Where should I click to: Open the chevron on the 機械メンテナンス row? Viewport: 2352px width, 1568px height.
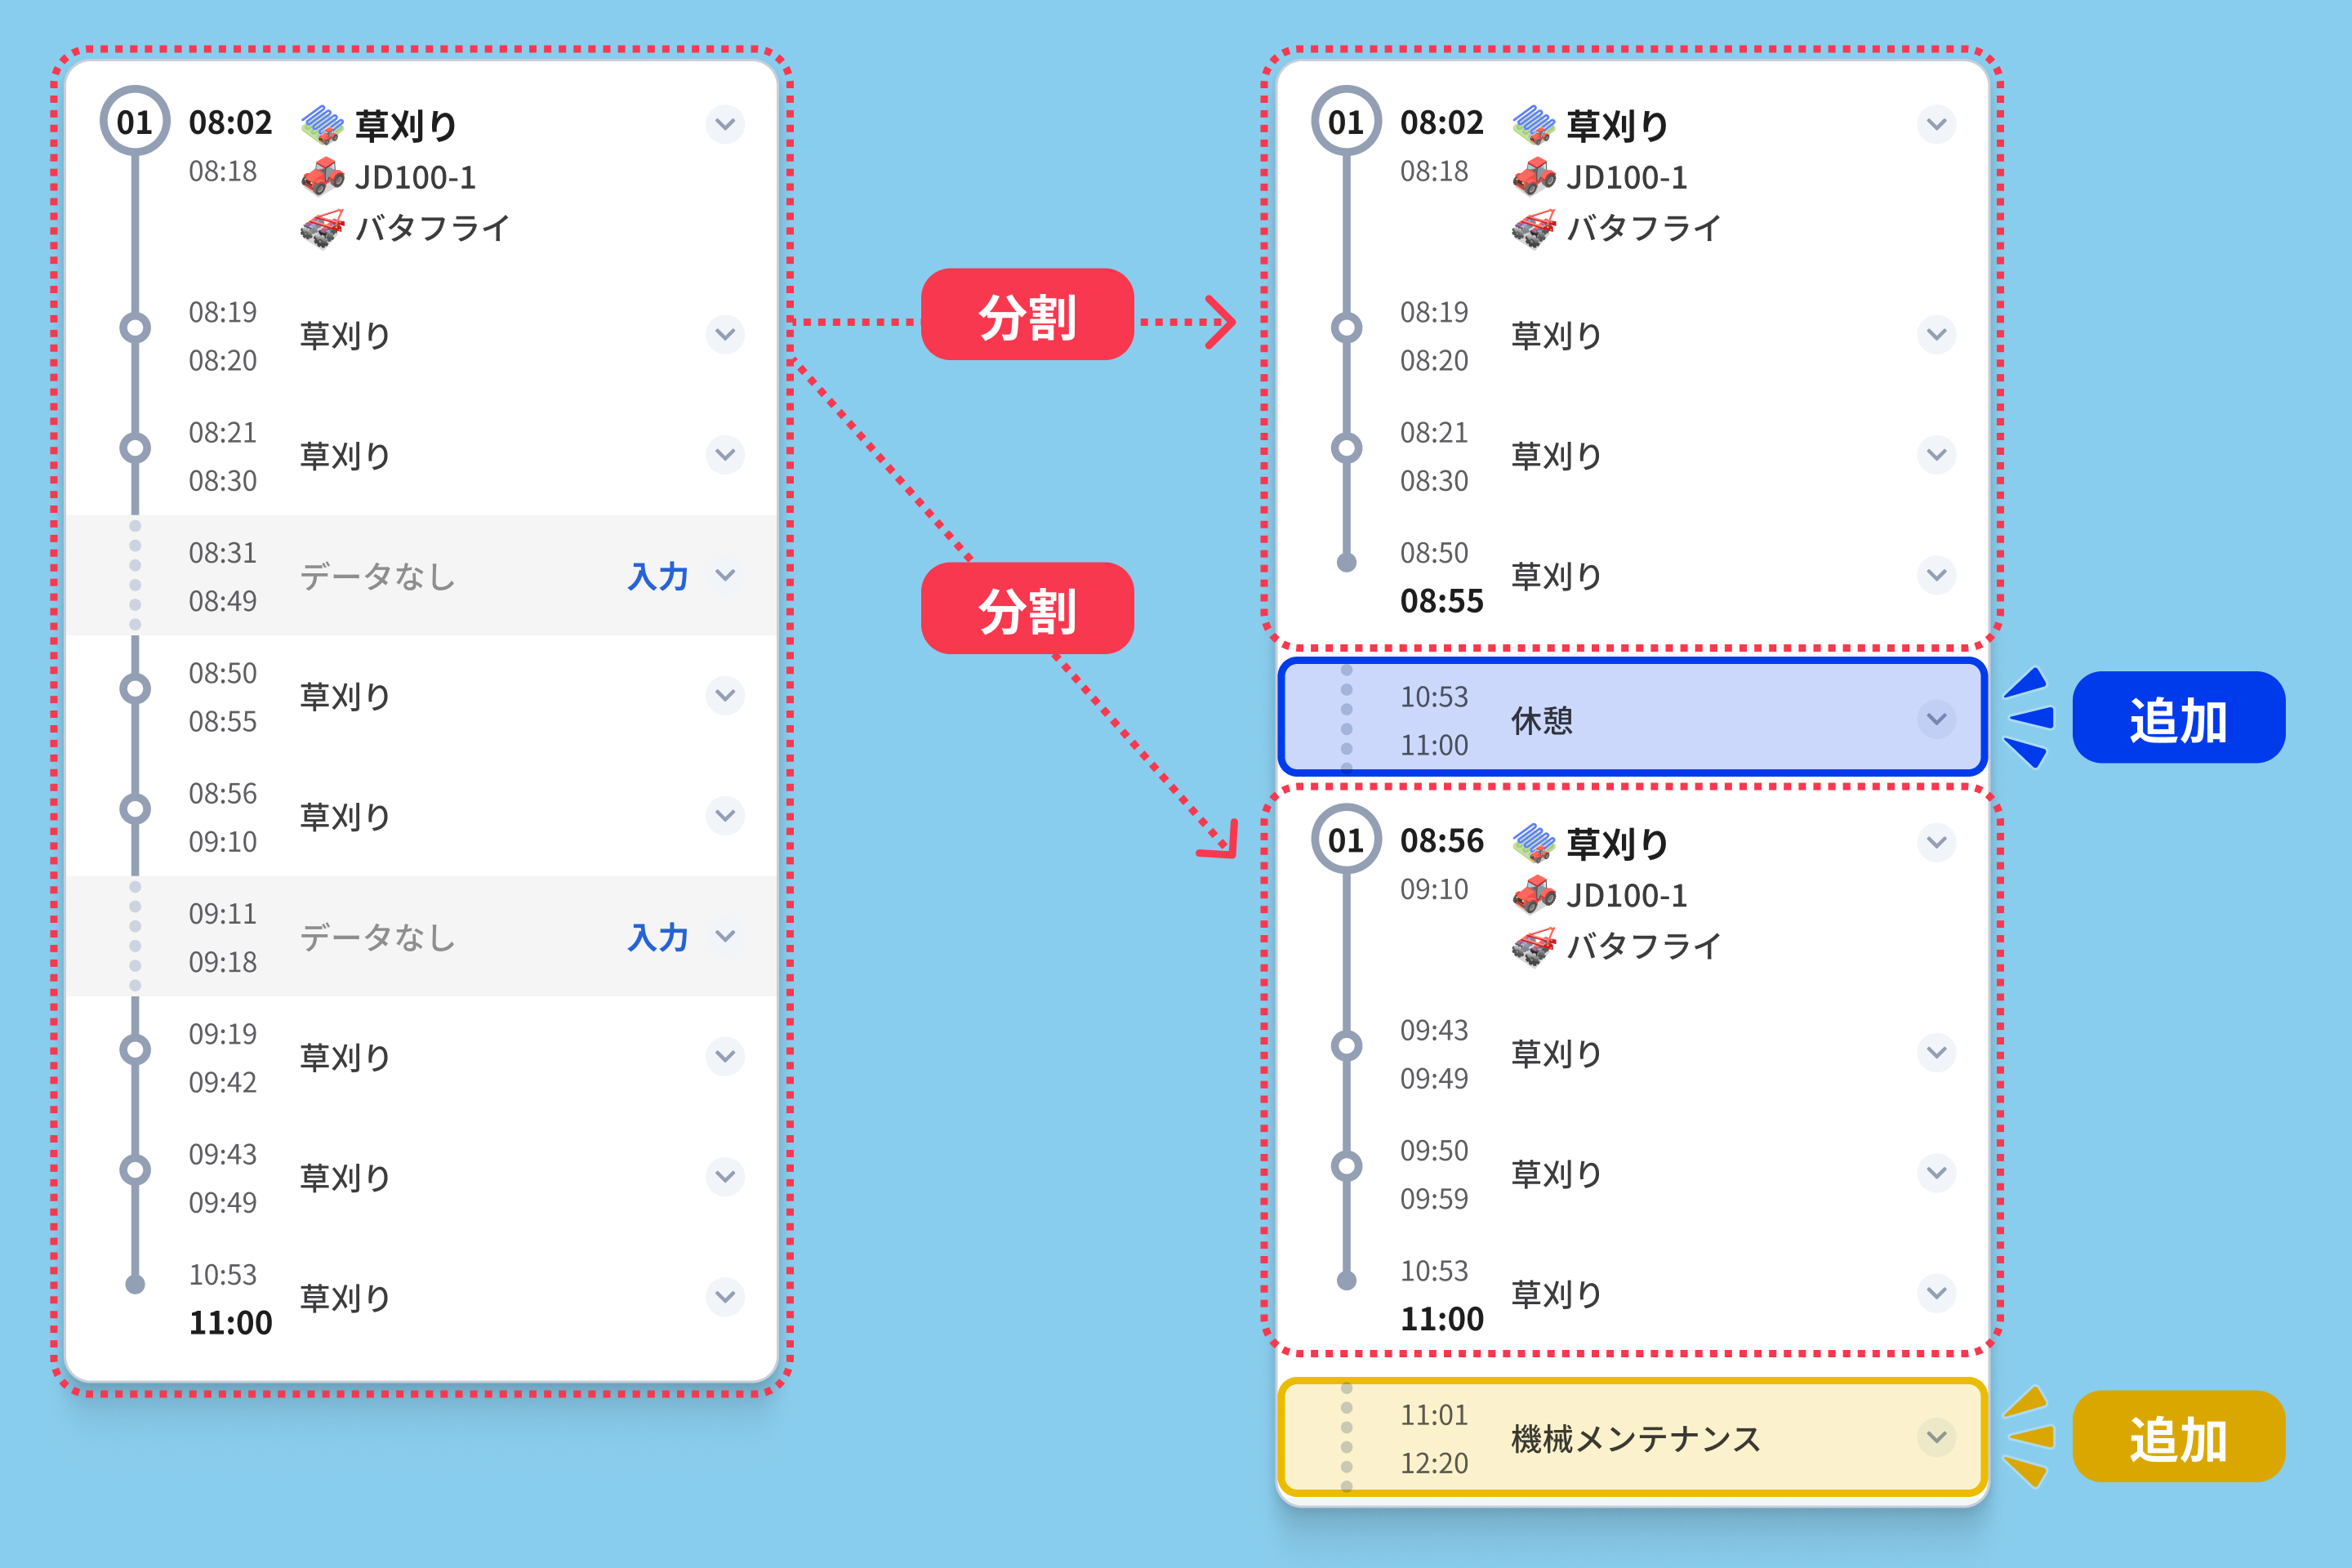(x=1937, y=1437)
